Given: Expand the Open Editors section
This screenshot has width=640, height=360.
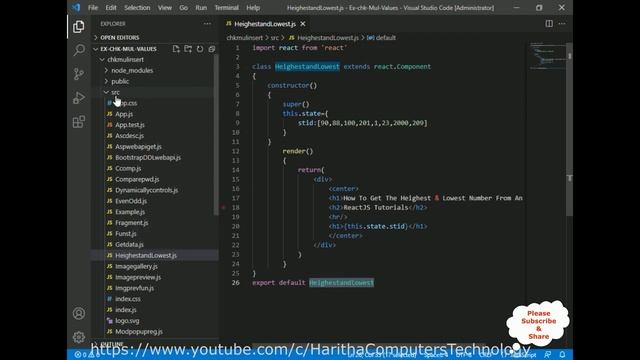Looking at the screenshot, I should [119, 38].
